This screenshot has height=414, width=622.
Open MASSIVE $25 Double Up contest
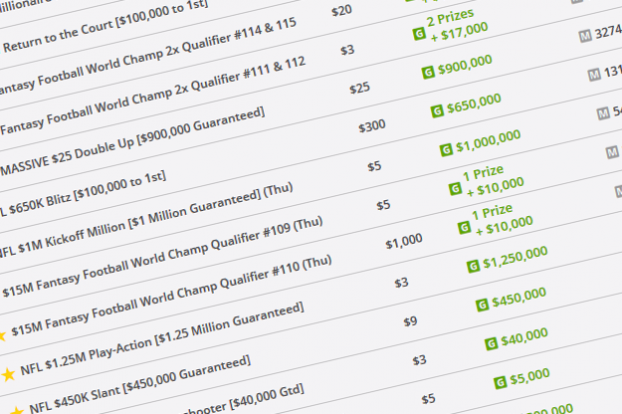click(x=132, y=142)
